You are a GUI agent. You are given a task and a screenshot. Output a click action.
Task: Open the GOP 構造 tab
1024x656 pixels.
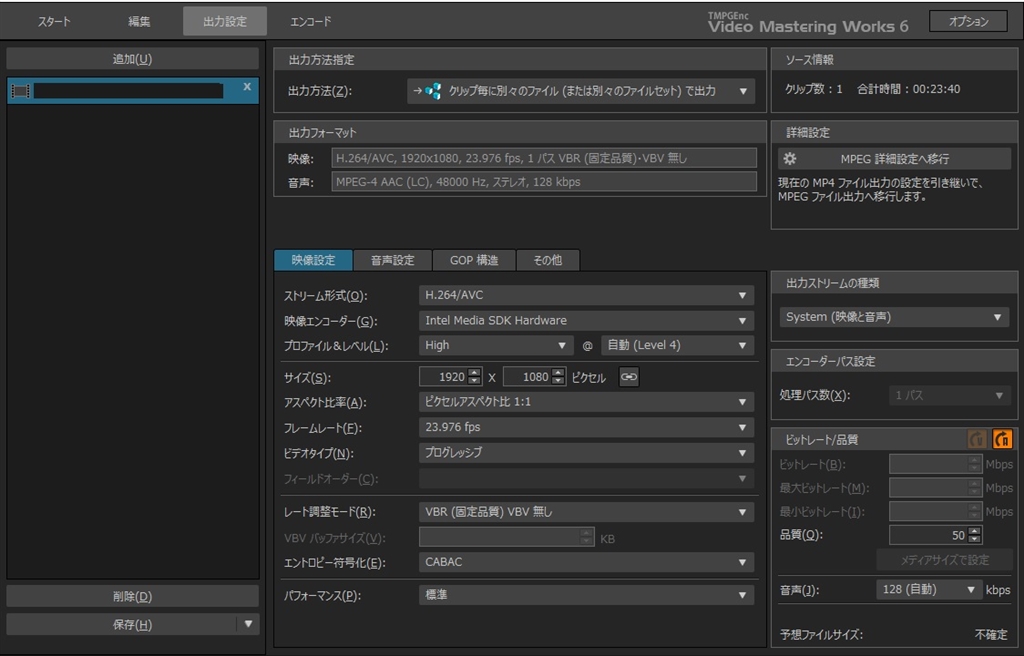[472, 260]
